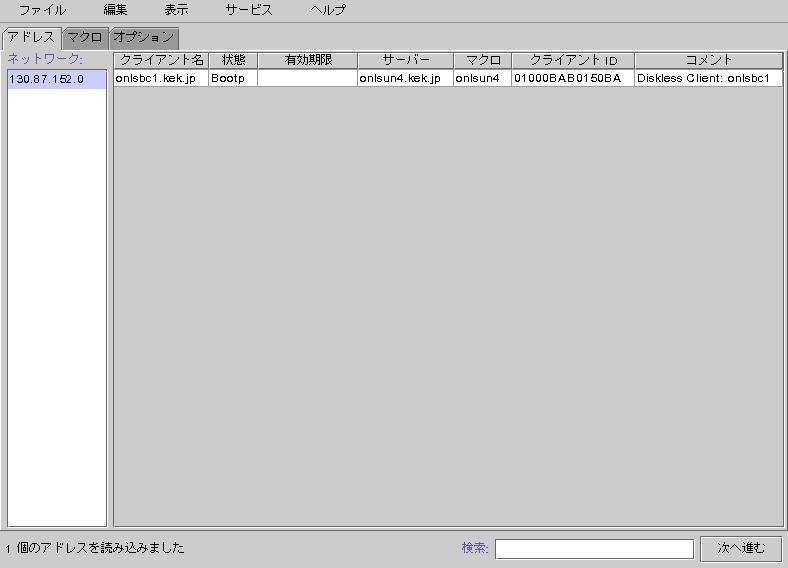Click the マクロ column header
The width and height of the screenshot is (788, 568).
point(483,61)
